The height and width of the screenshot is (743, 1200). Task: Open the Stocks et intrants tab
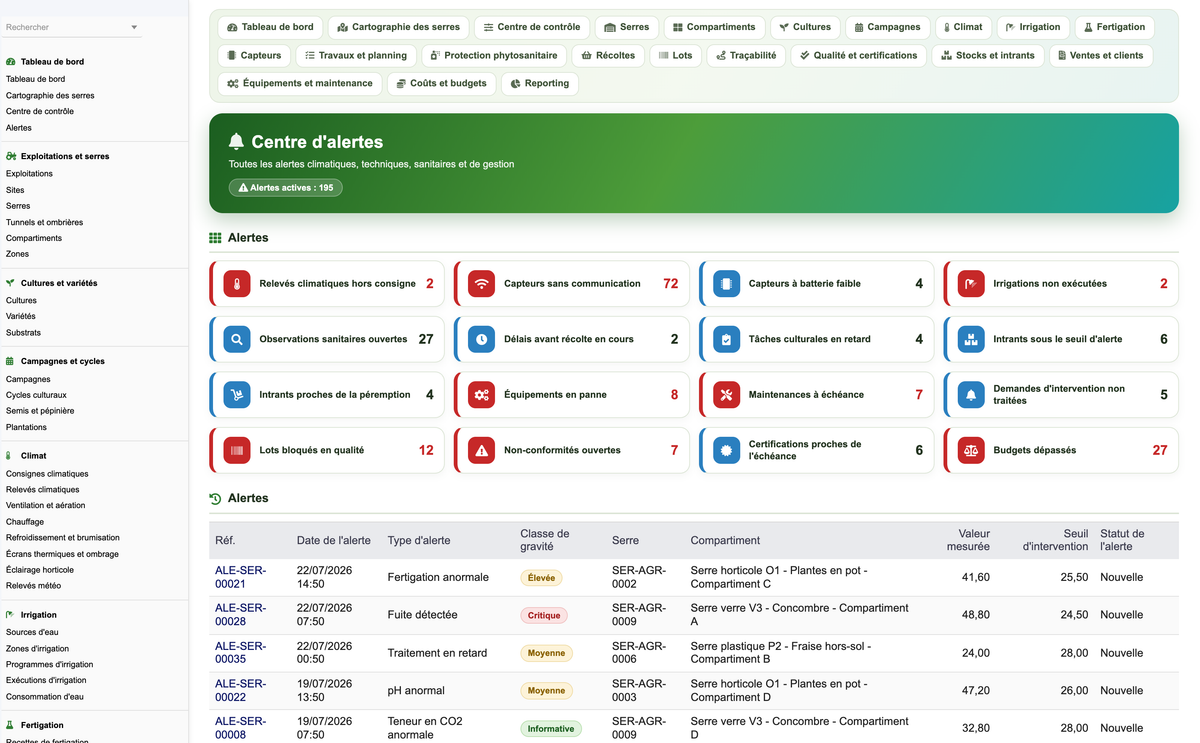tap(988, 55)
